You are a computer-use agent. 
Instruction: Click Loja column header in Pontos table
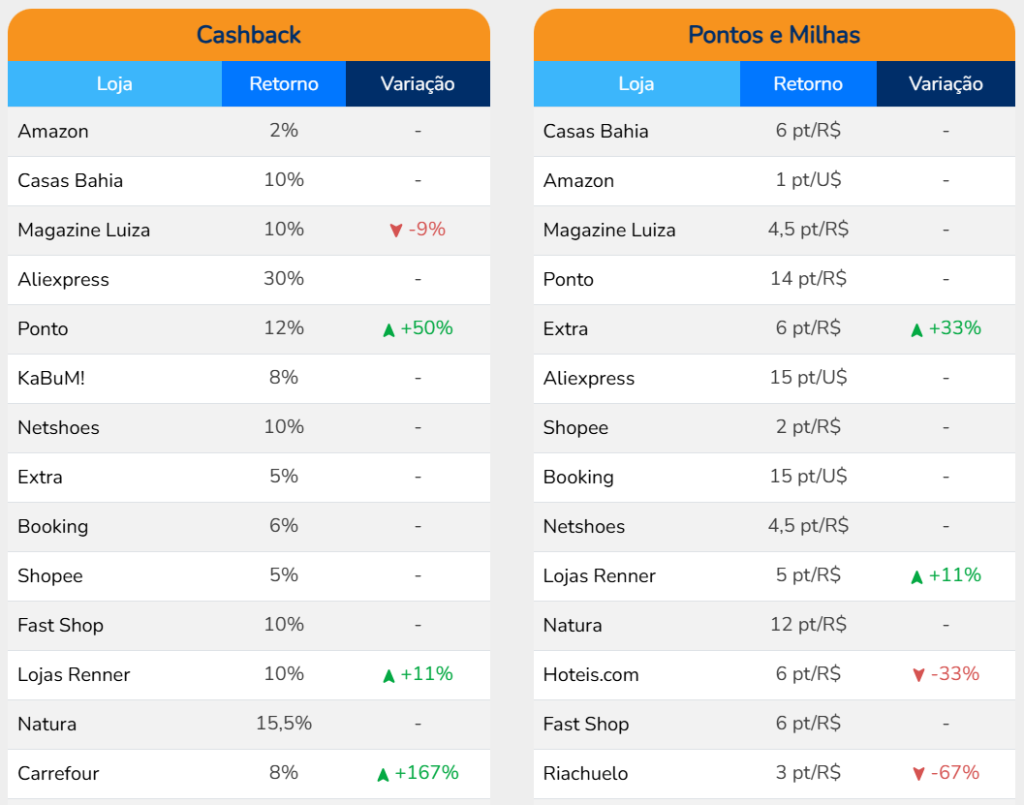[x=636, y=84]
